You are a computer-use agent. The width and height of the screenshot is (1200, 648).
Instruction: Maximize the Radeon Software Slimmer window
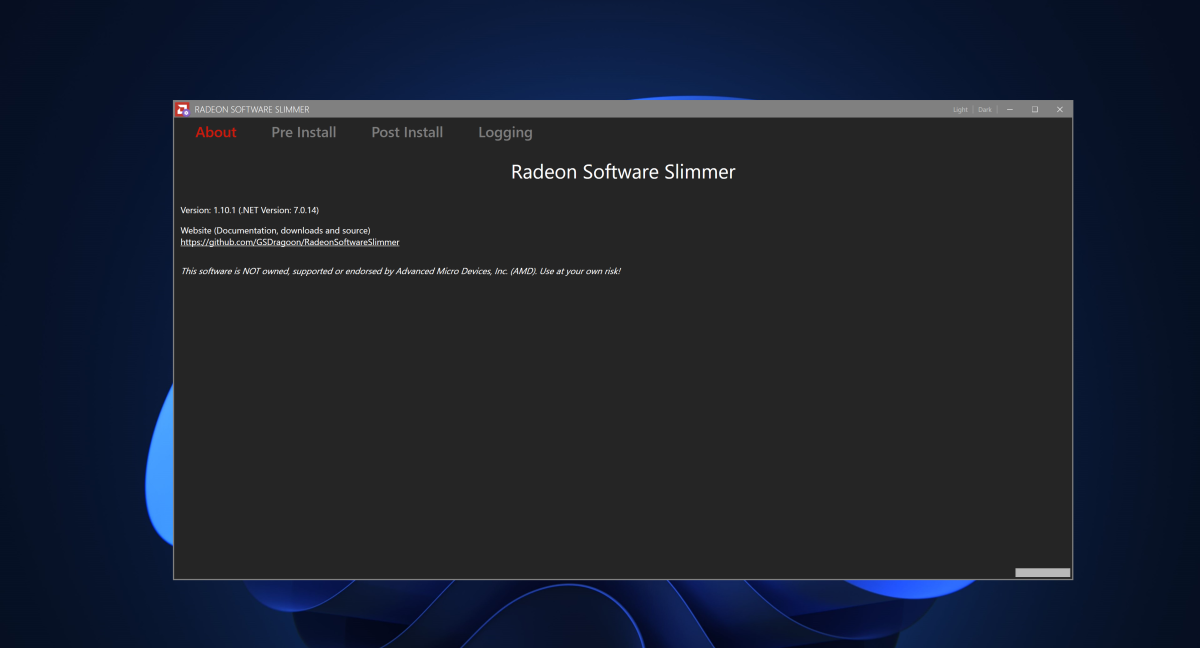tap(1035, 109)
